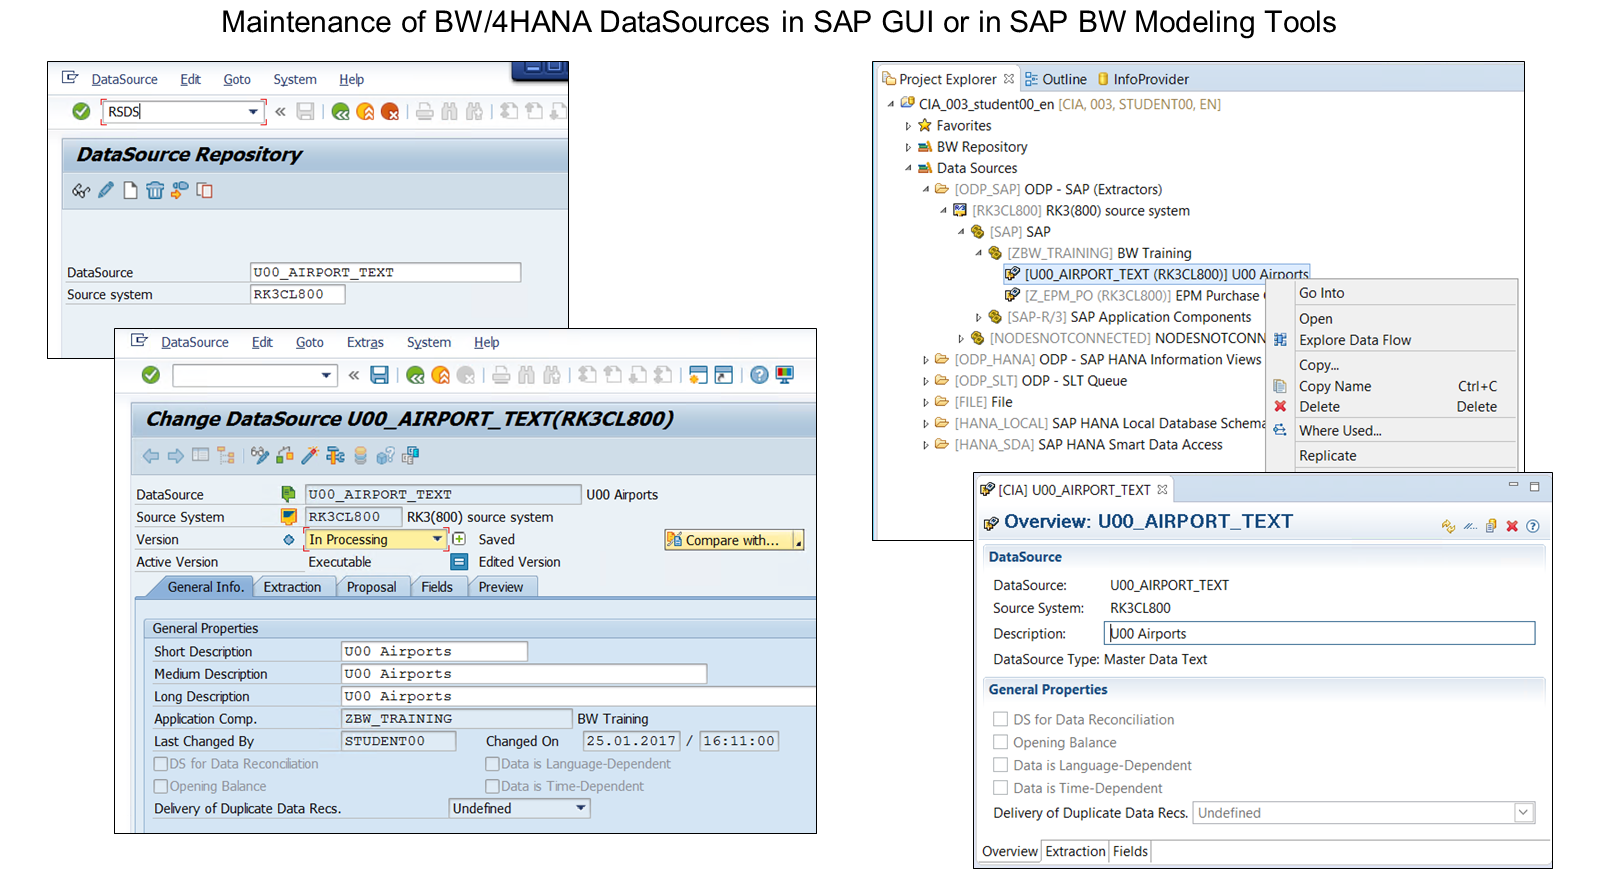Image resolution: width=1600 pixels, height=879 pixels.
Task: Click Activate magic wand icon in Change DataSource
Action: [x=310, y=456]
